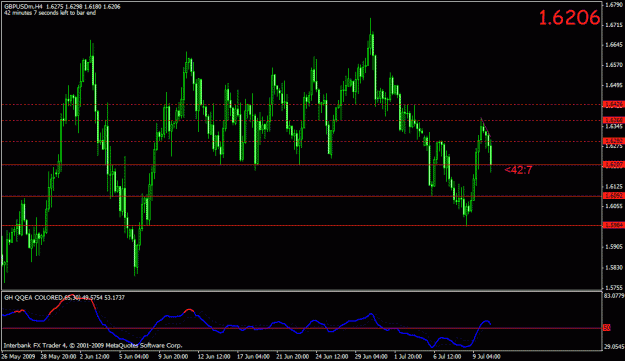Click the red "<42:7" countdown label

[x=518, y=170]
